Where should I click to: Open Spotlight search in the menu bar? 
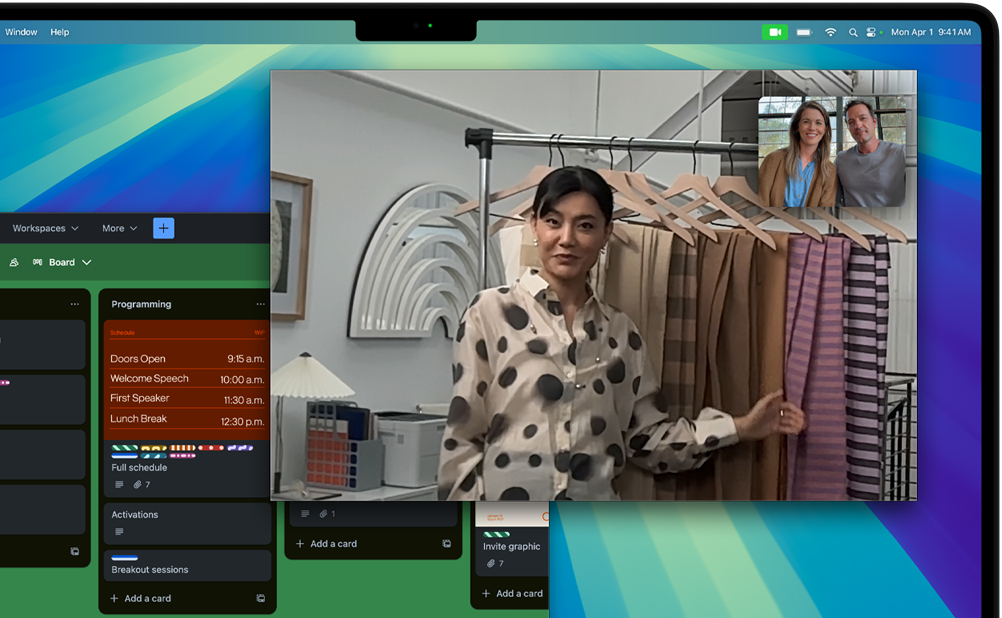[853, 32]
